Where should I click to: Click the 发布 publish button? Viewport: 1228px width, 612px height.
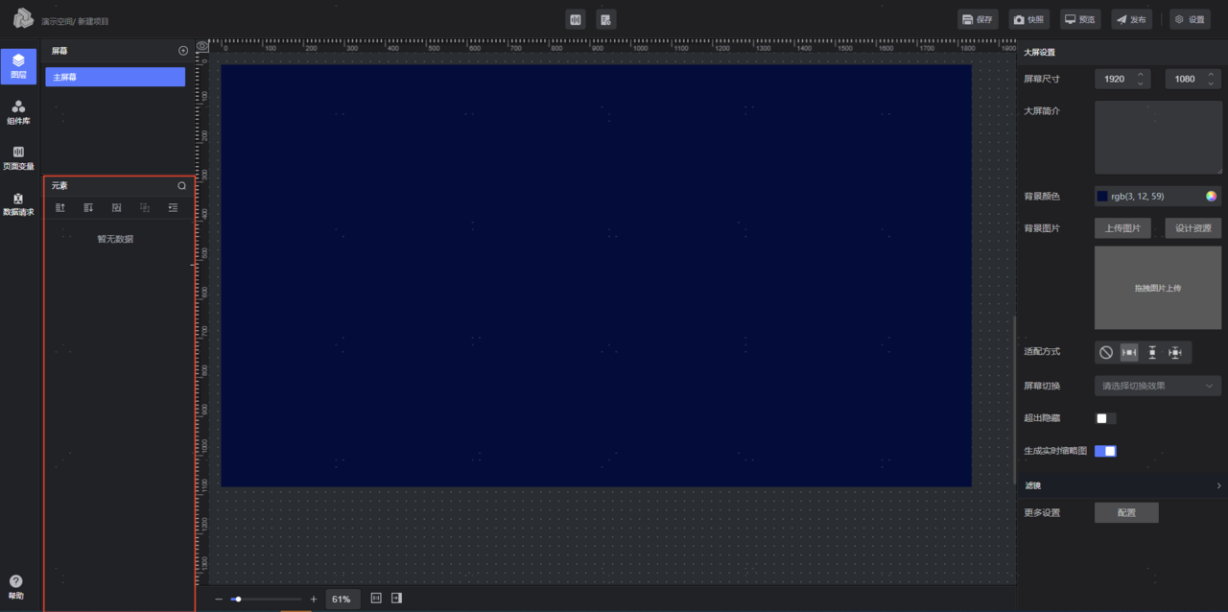click(x=1131, y=19)
